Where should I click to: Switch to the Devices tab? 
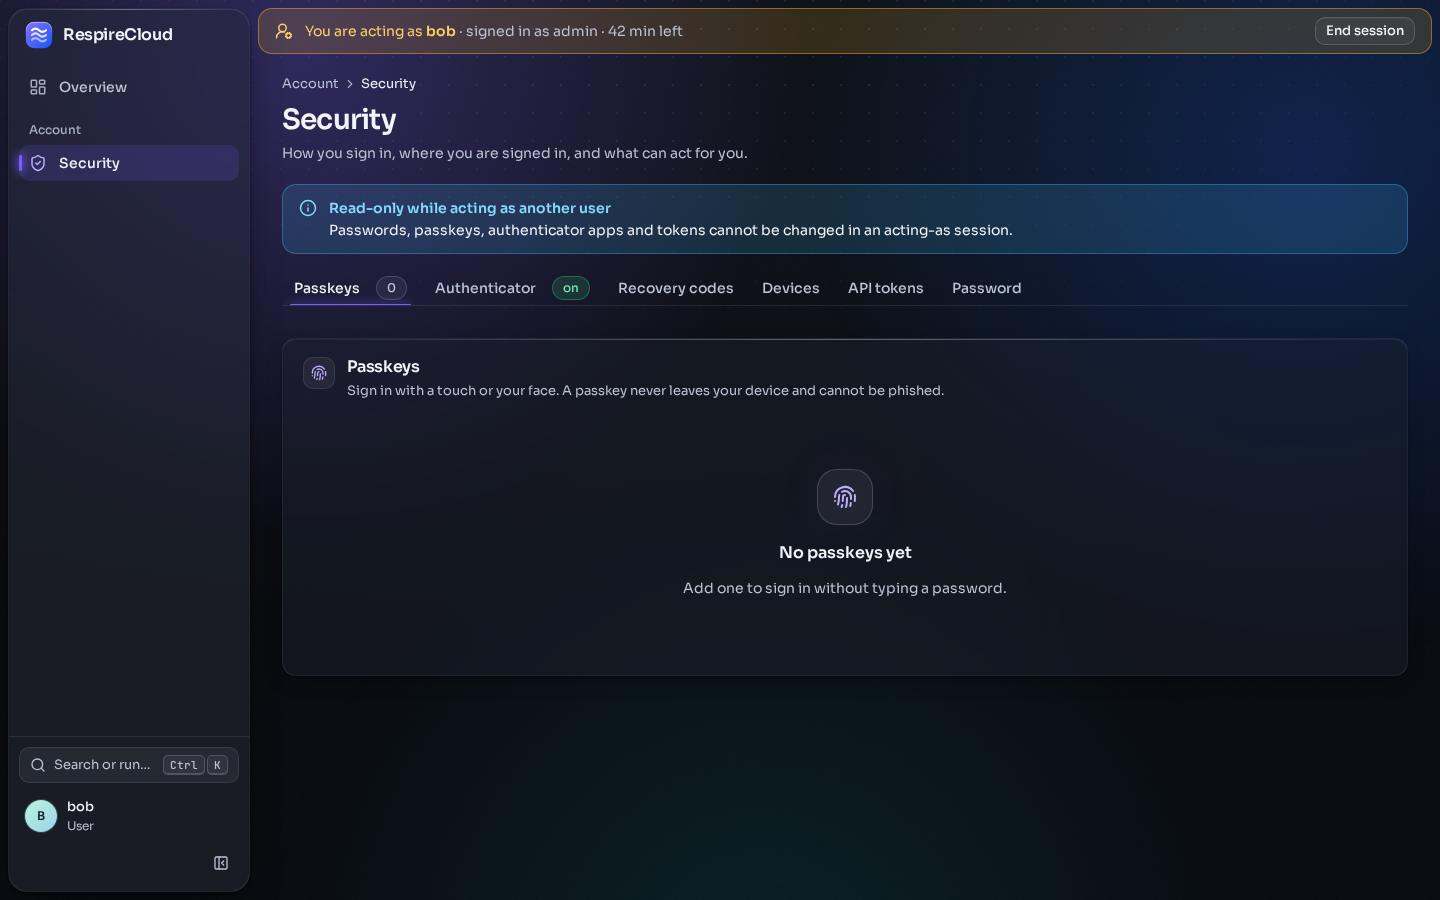[x=791, y=288]
